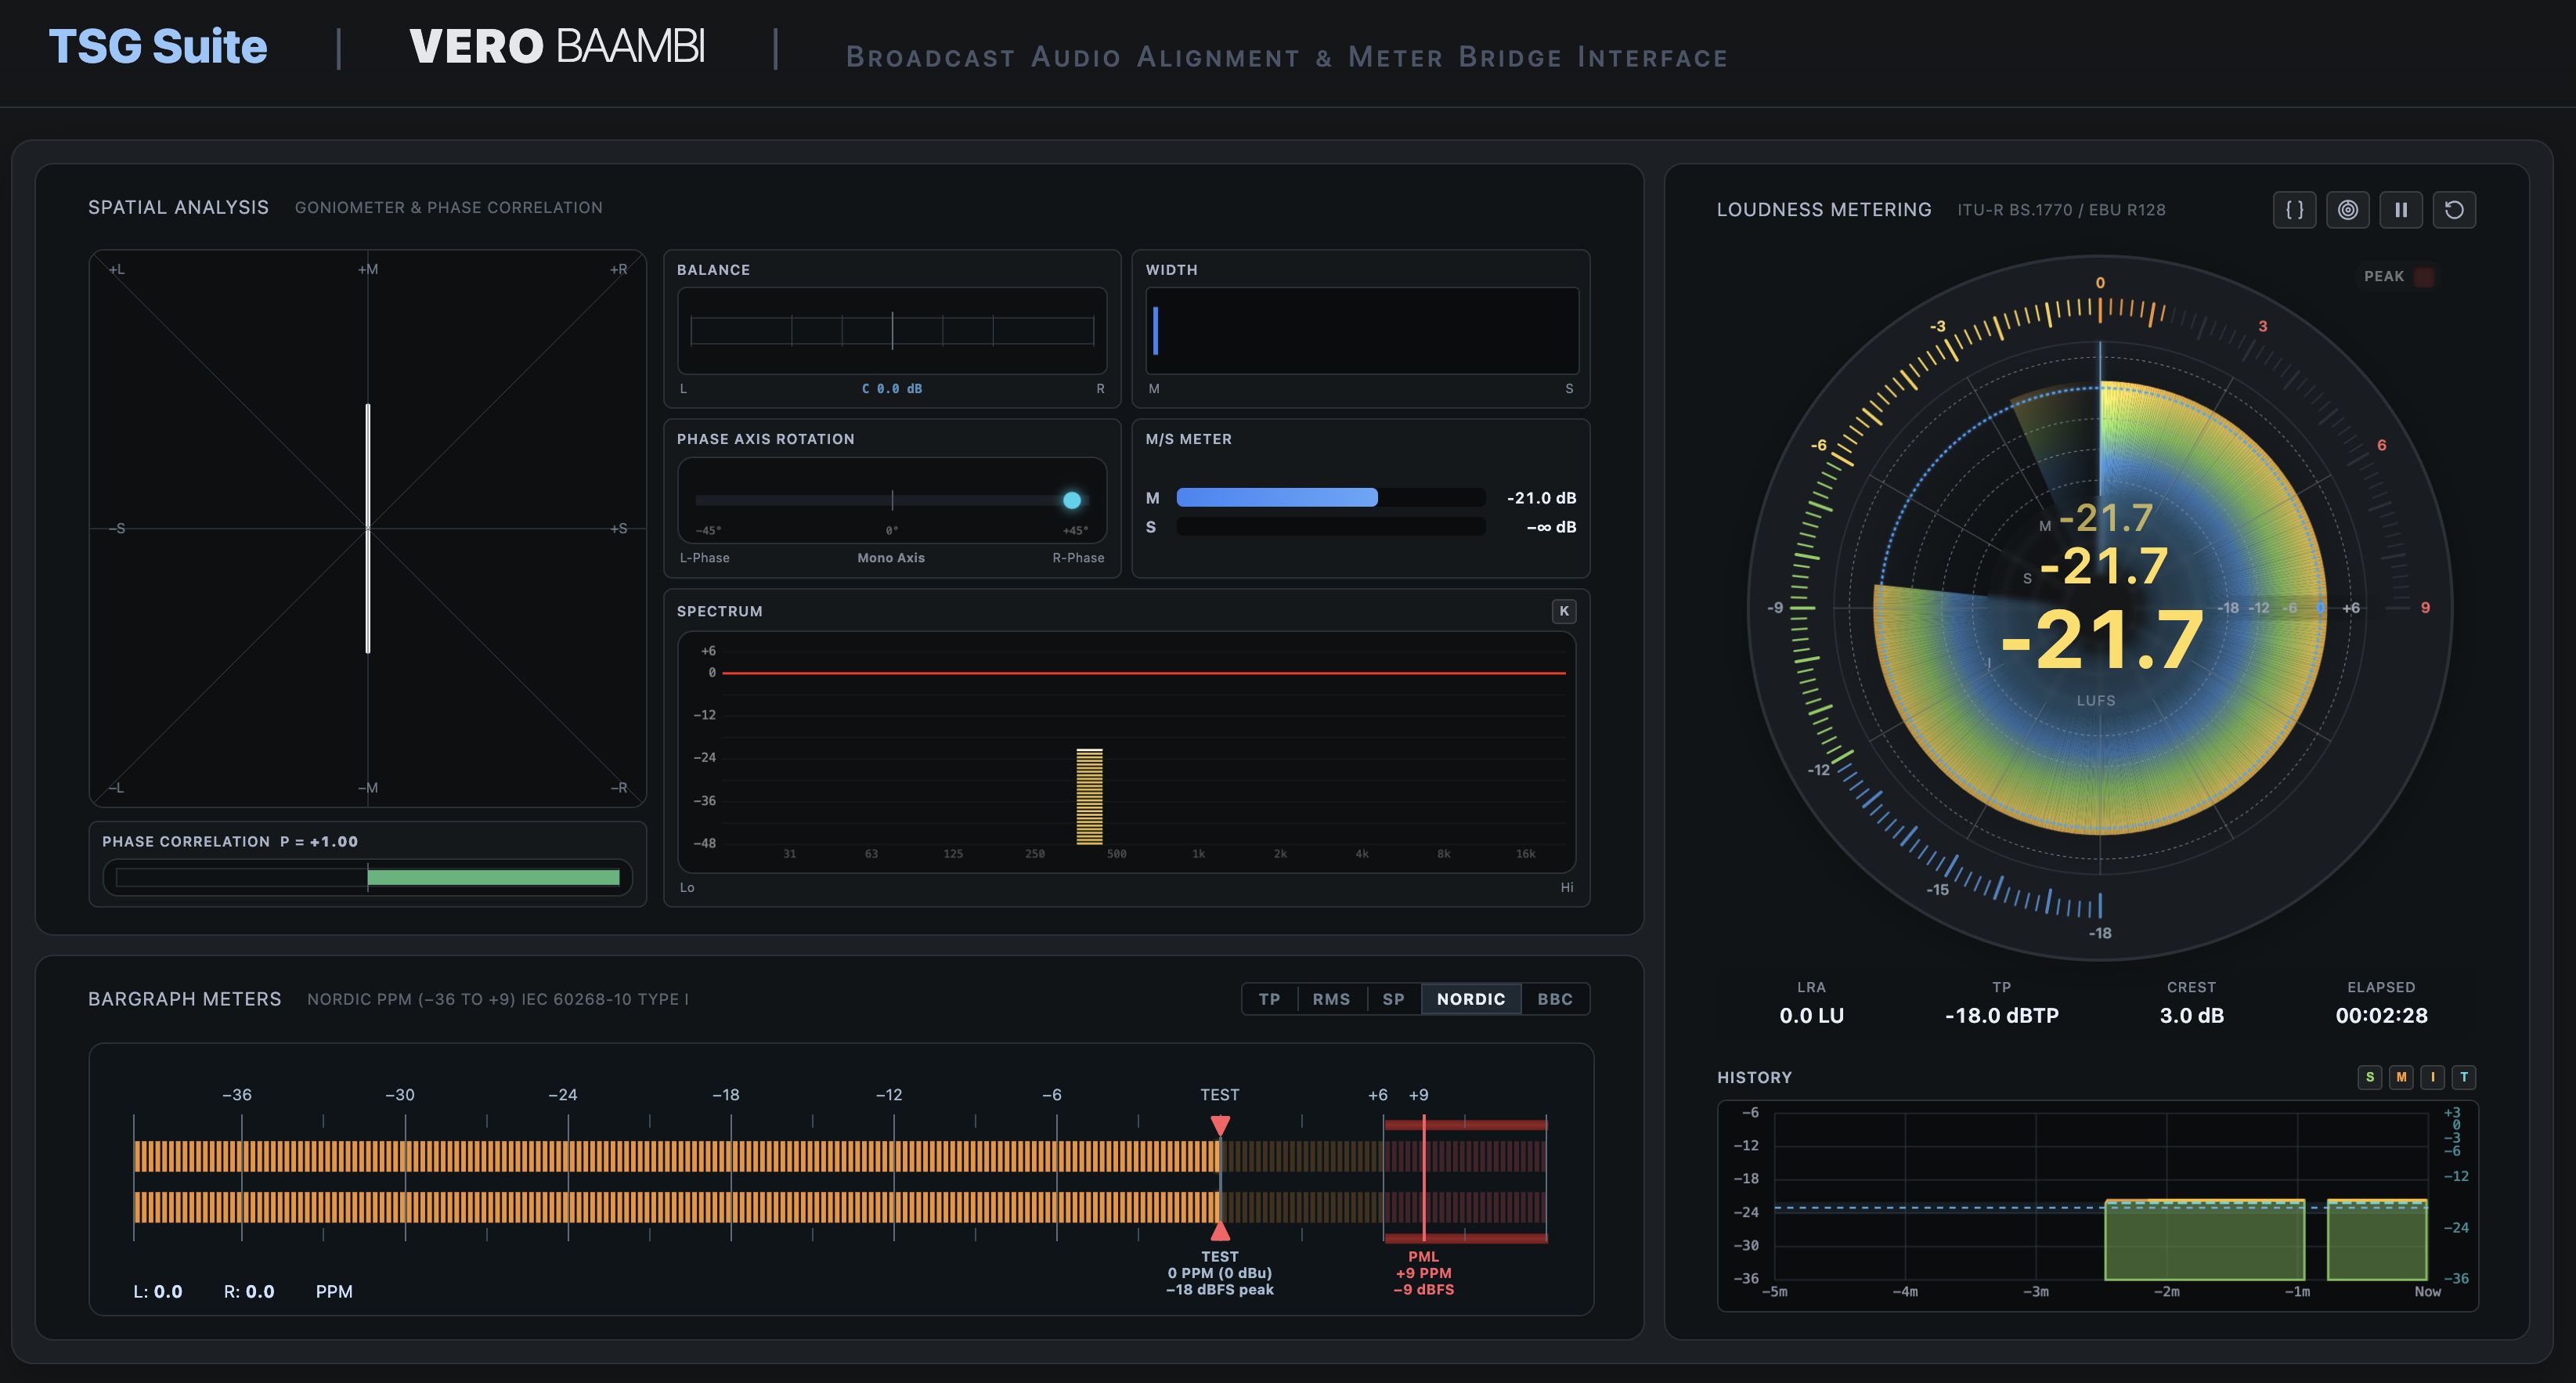Click the concentric target icon button
Viewport: 2576px width, 1383px height.
pyautogui.click(x=2347, y=210)
